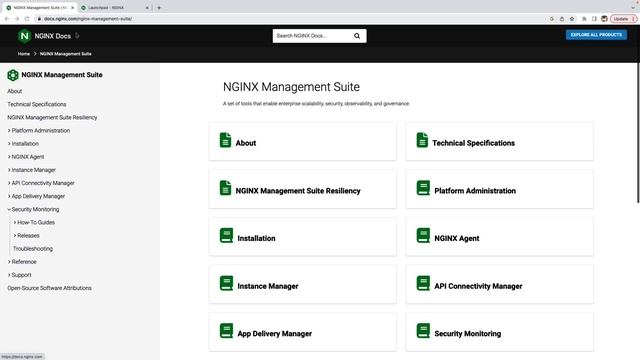The image size is (640, 360).
Task: Open the Instance Manager card title
Action: point(268,286)
